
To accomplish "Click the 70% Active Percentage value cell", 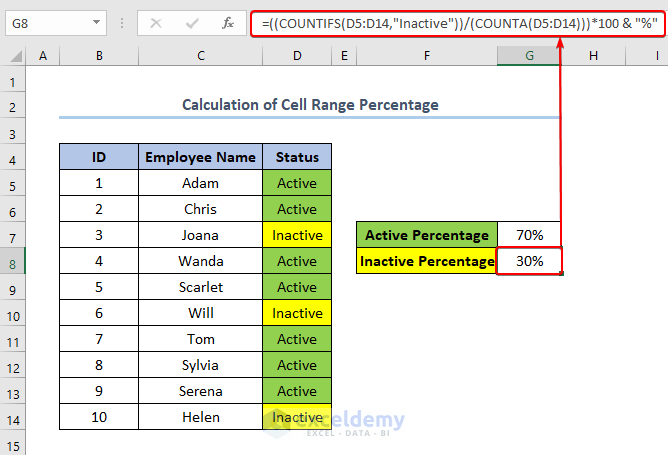I will coord(529,235).
